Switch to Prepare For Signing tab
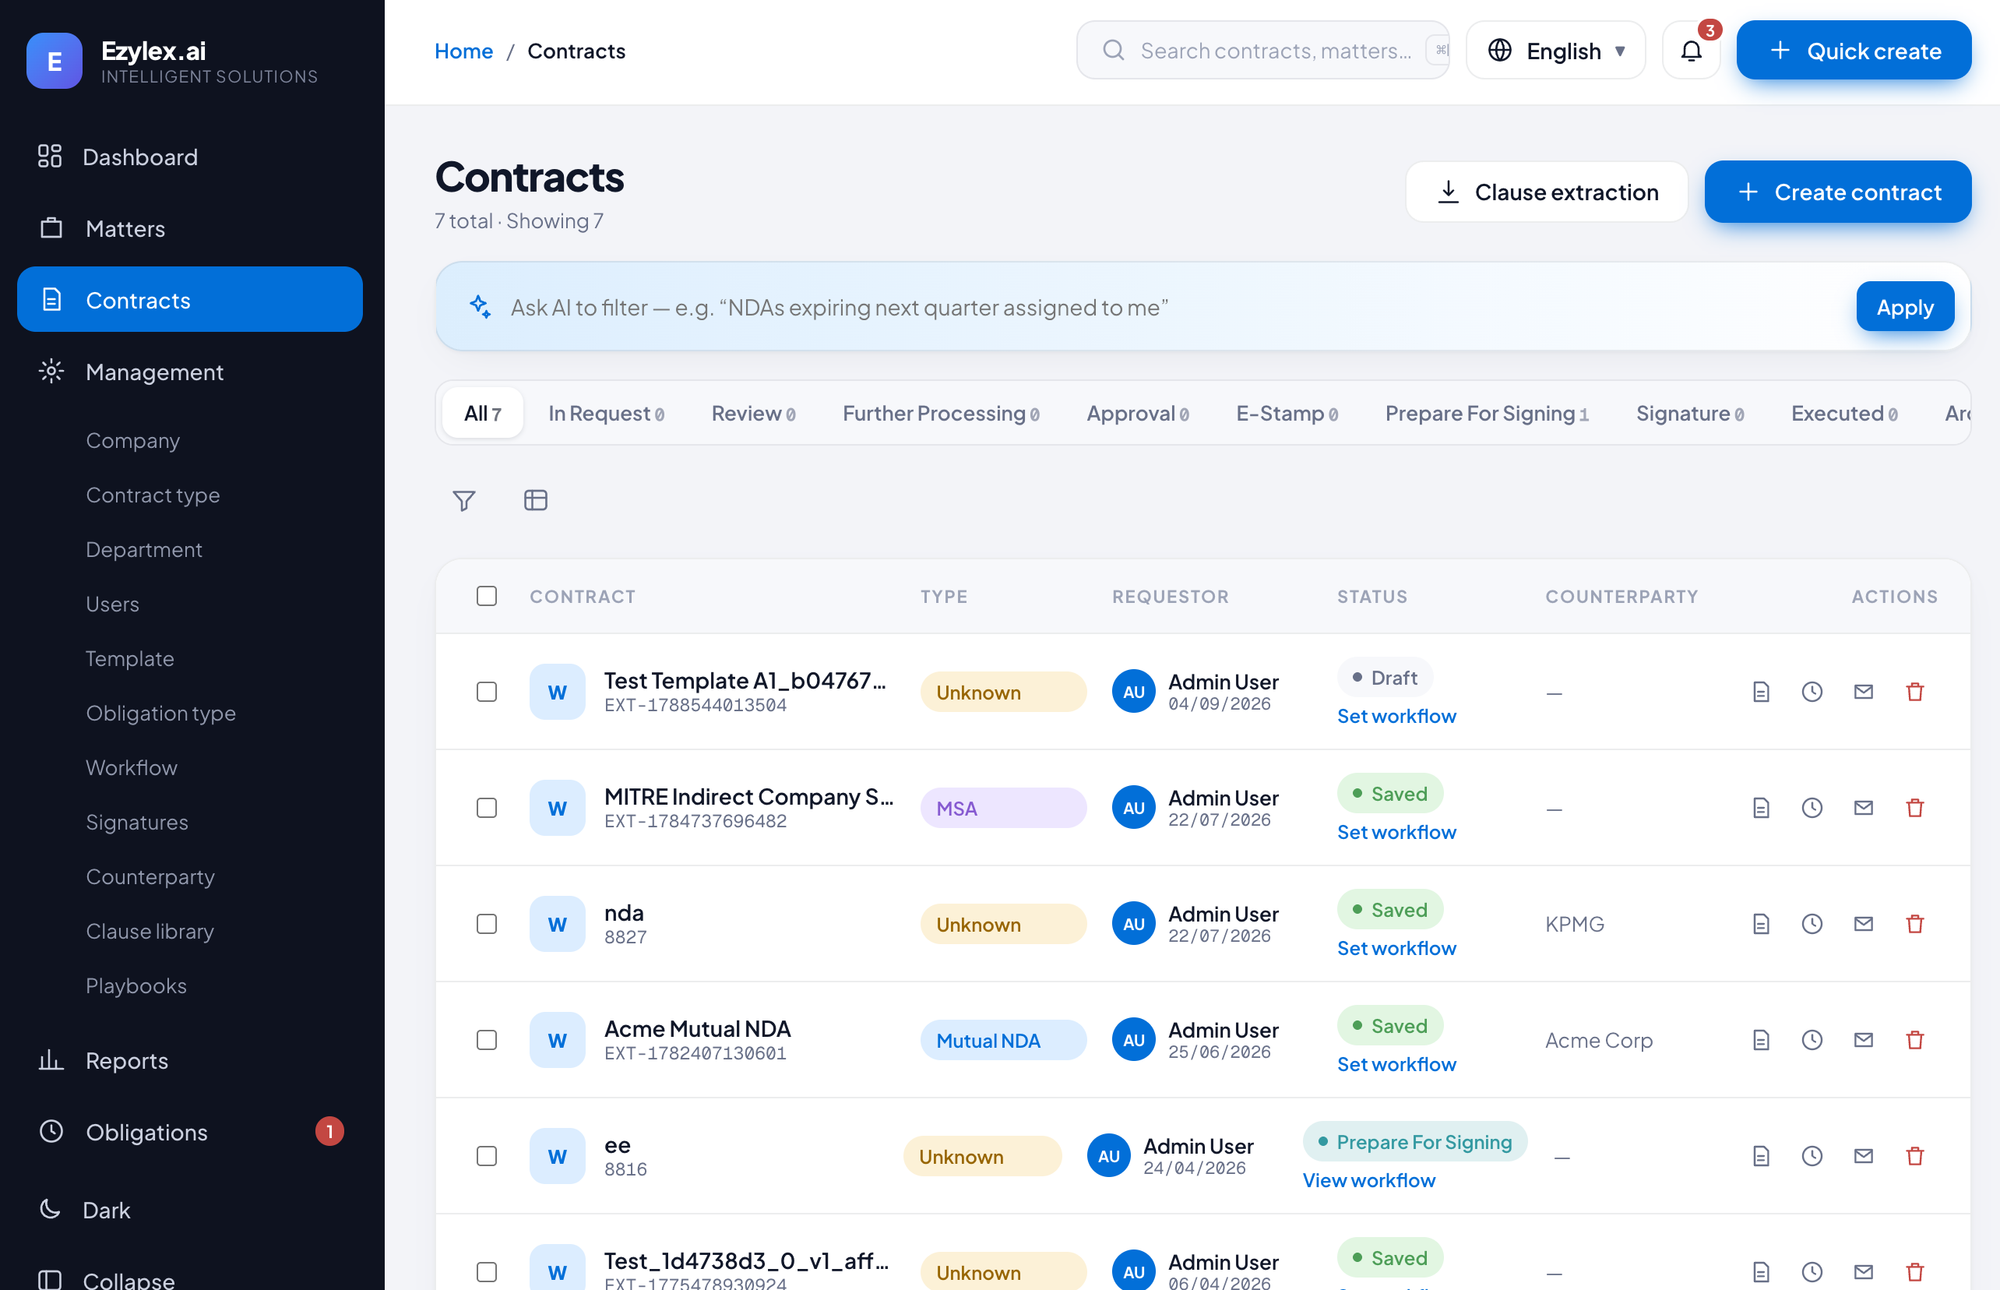This screenshot has width=2000, height=1290. pos(1486,413)
